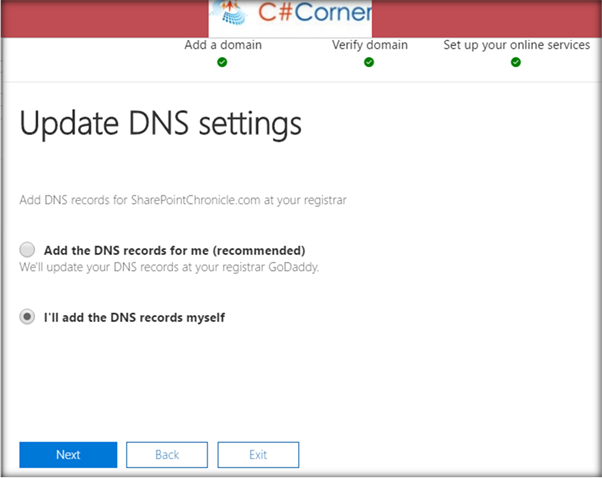Click the 'Update DNS settings' heading
Screen dimensions: 602x478
160,124
